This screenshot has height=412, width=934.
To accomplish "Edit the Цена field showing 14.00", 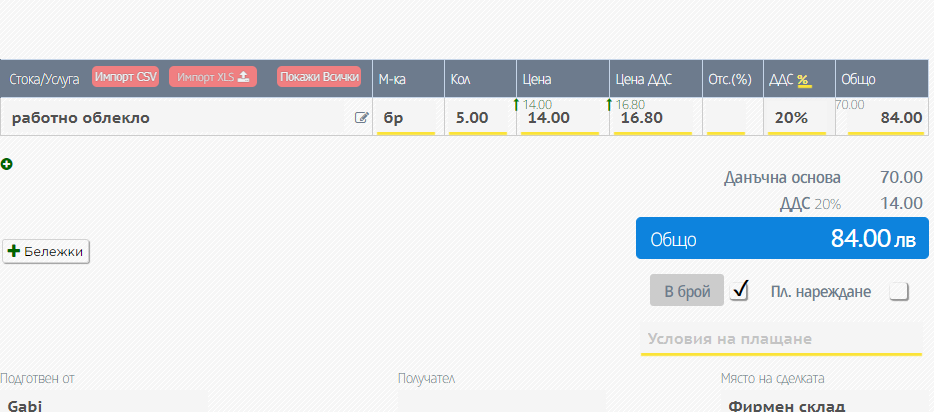I will 559,118.
